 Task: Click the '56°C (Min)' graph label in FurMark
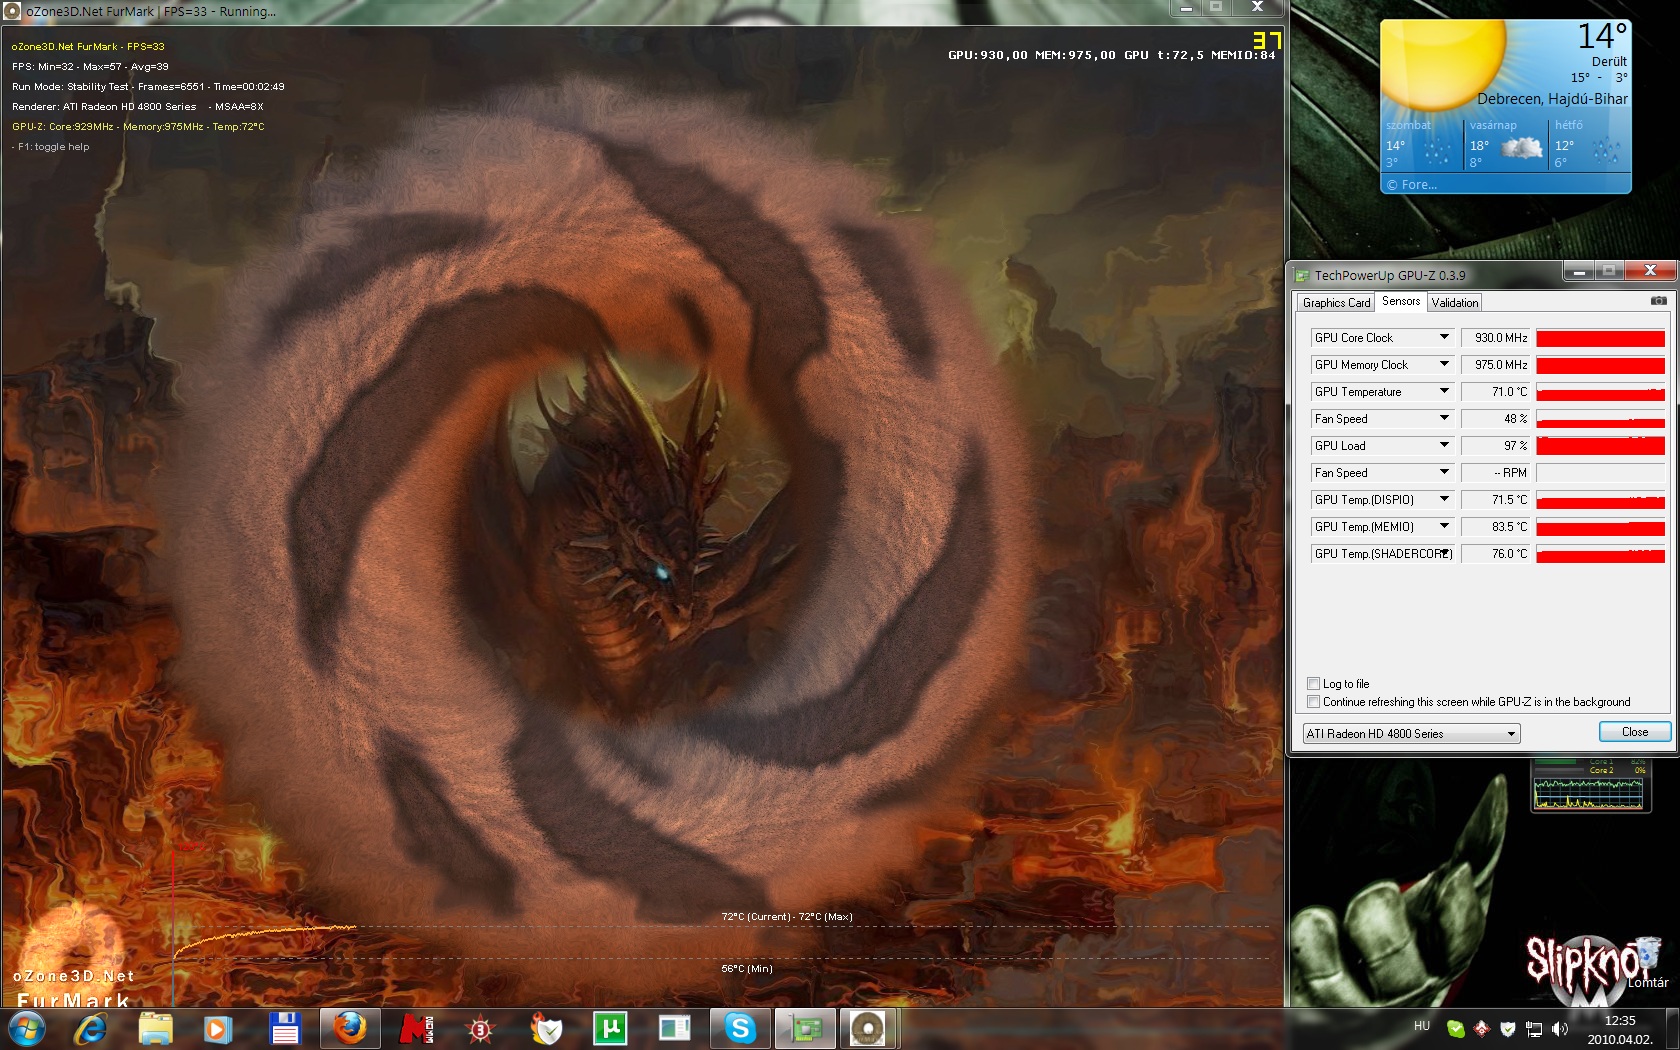pos(747,969)
